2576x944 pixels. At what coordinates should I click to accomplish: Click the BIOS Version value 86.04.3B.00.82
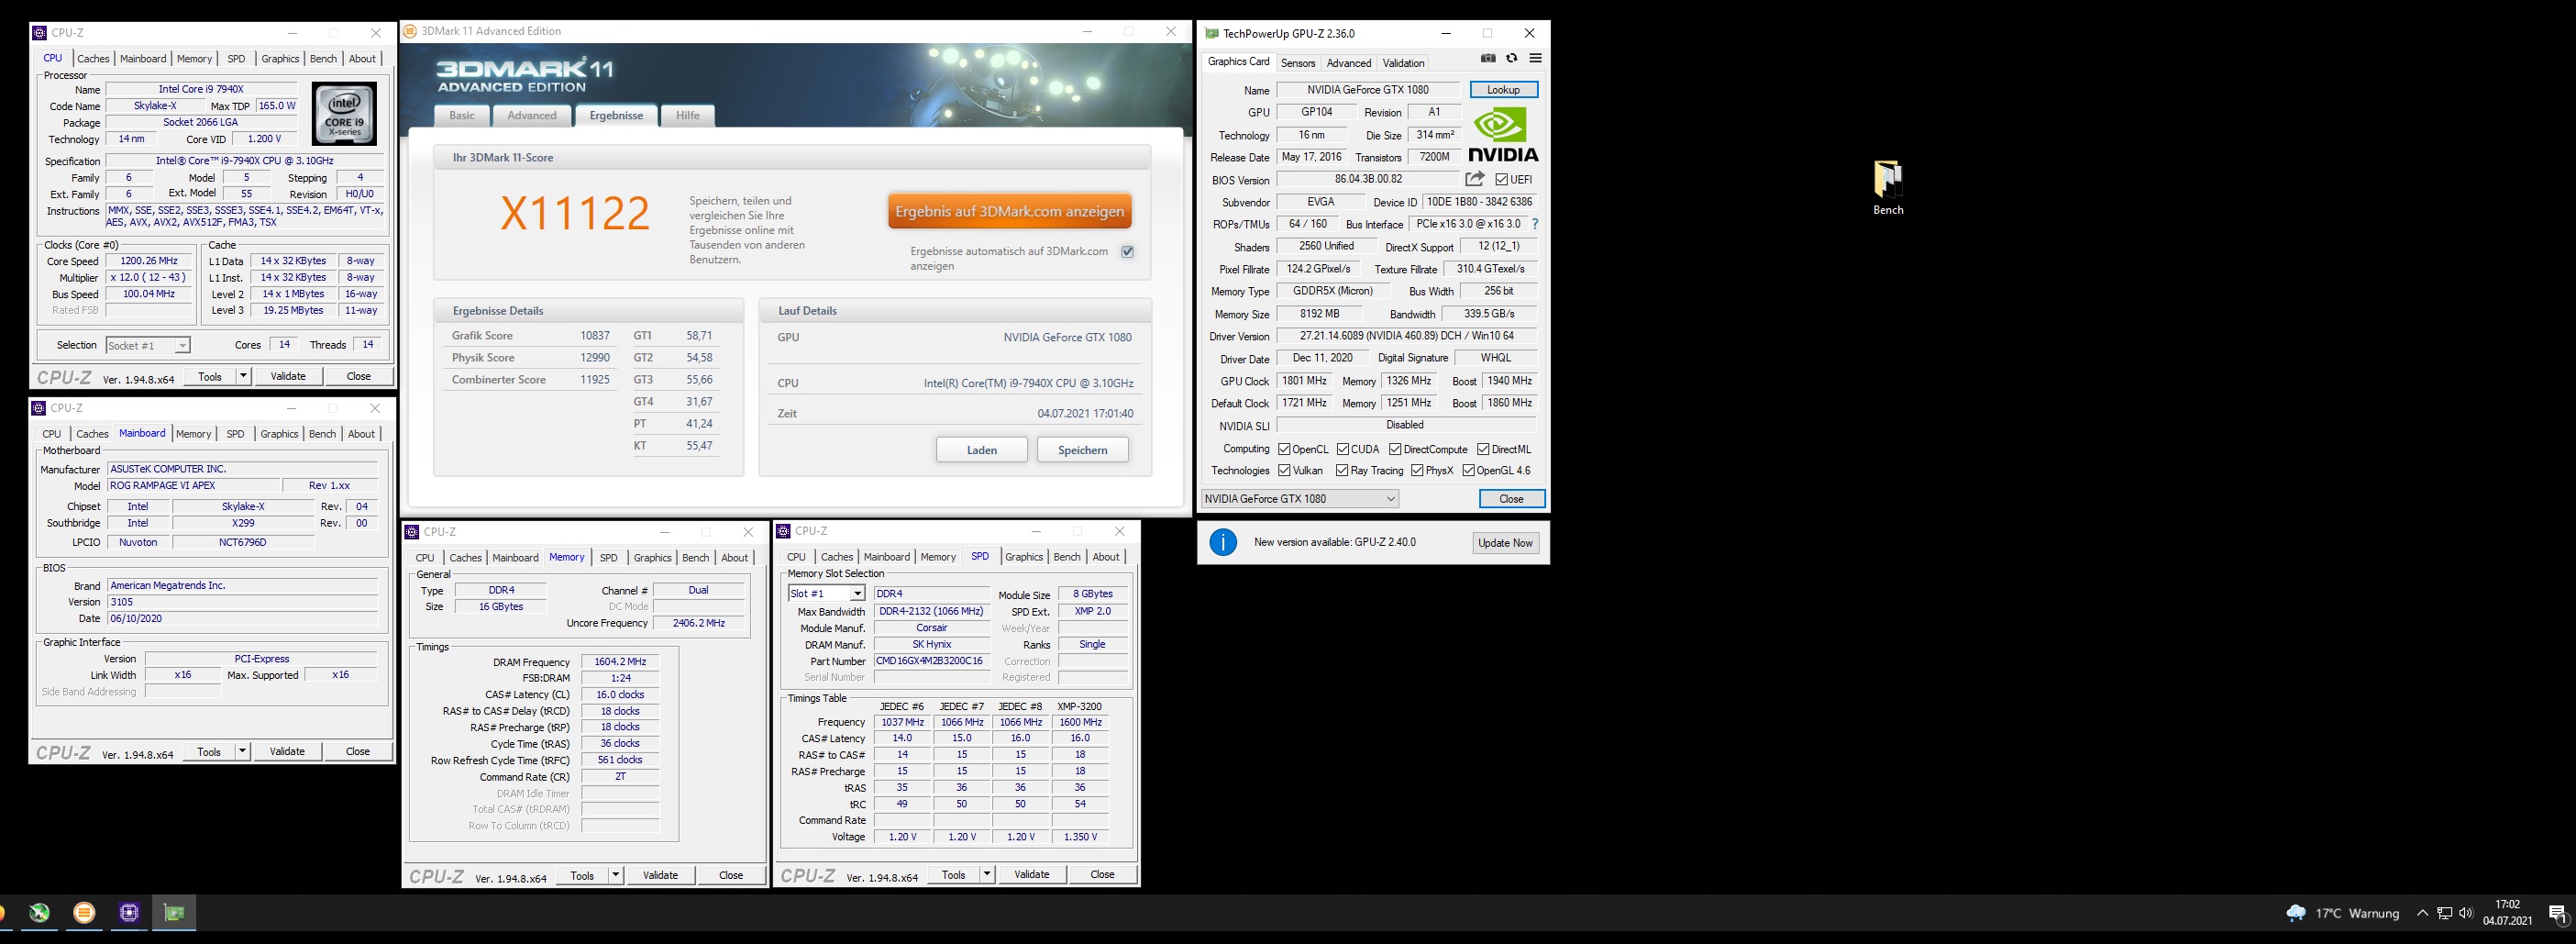[1368, 180]
